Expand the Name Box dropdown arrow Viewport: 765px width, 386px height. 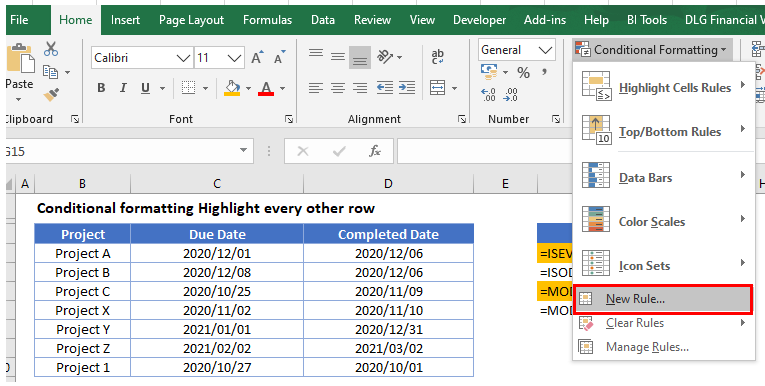coord(243,151)
